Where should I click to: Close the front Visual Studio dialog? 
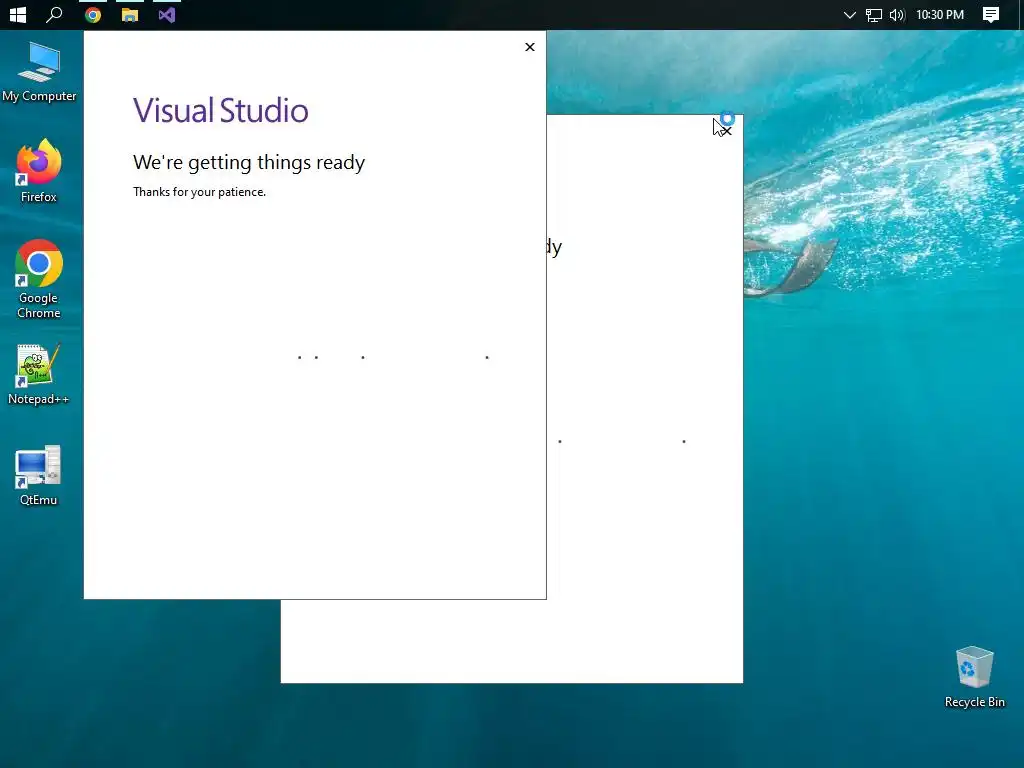pyautogui.click(x=530, y=47)
